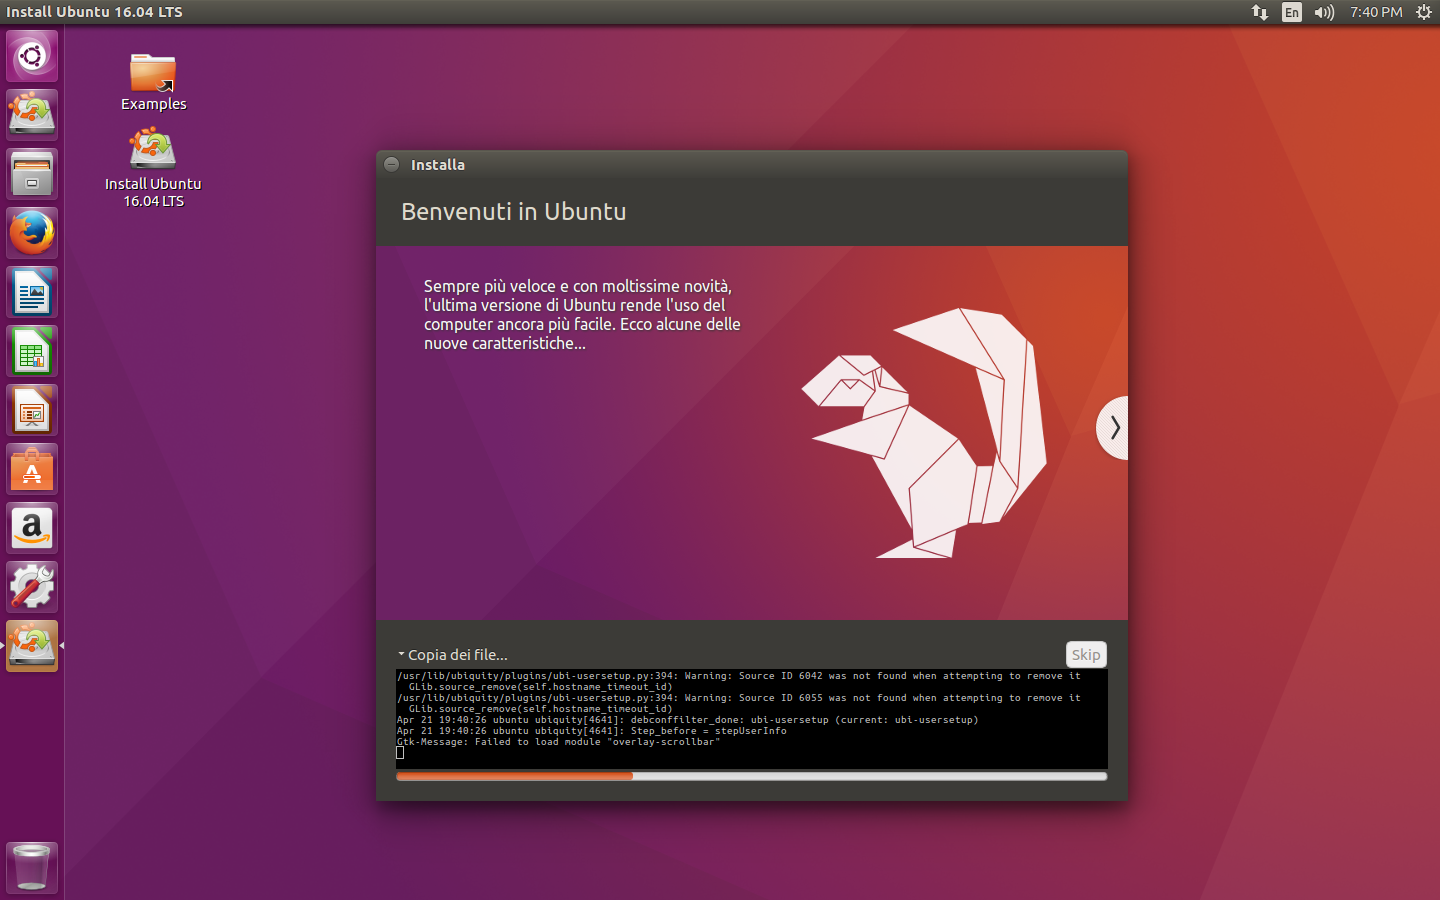Image resolution: width=1440 pixels, height=900 pixels.
Task: Open the Trash at the bottom of the dock
Action: (x=31, y=867)
